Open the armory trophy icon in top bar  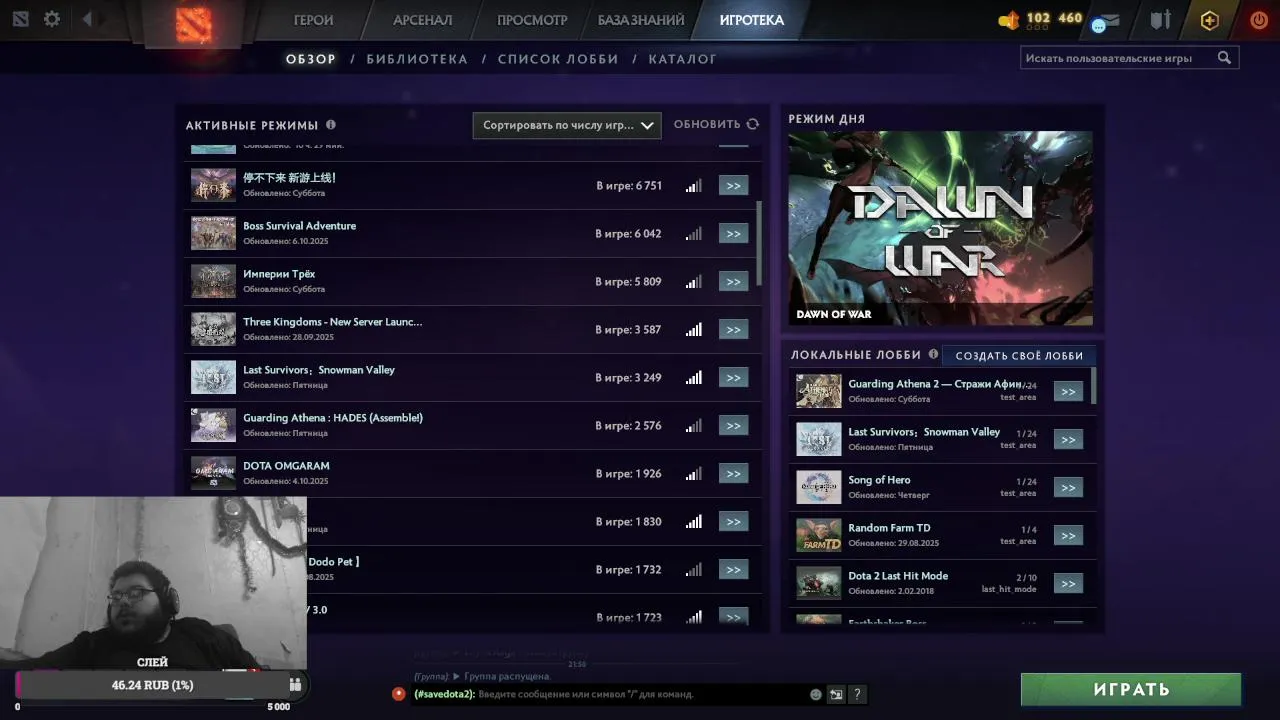click(1160, 20)
